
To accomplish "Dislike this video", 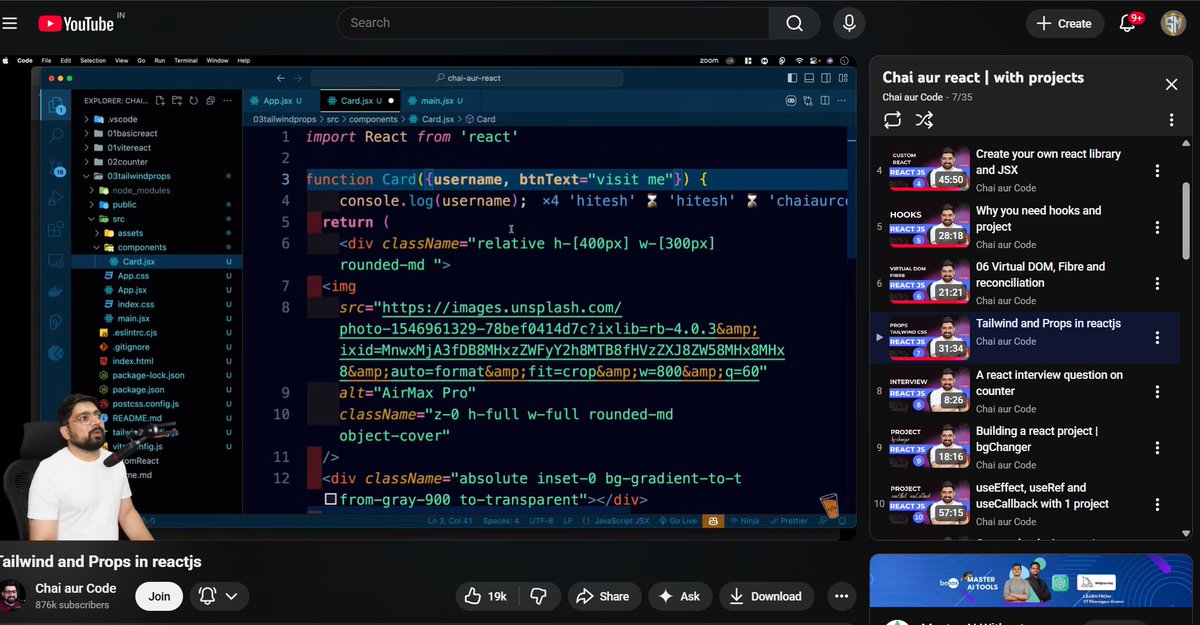I will pos(538,596).
